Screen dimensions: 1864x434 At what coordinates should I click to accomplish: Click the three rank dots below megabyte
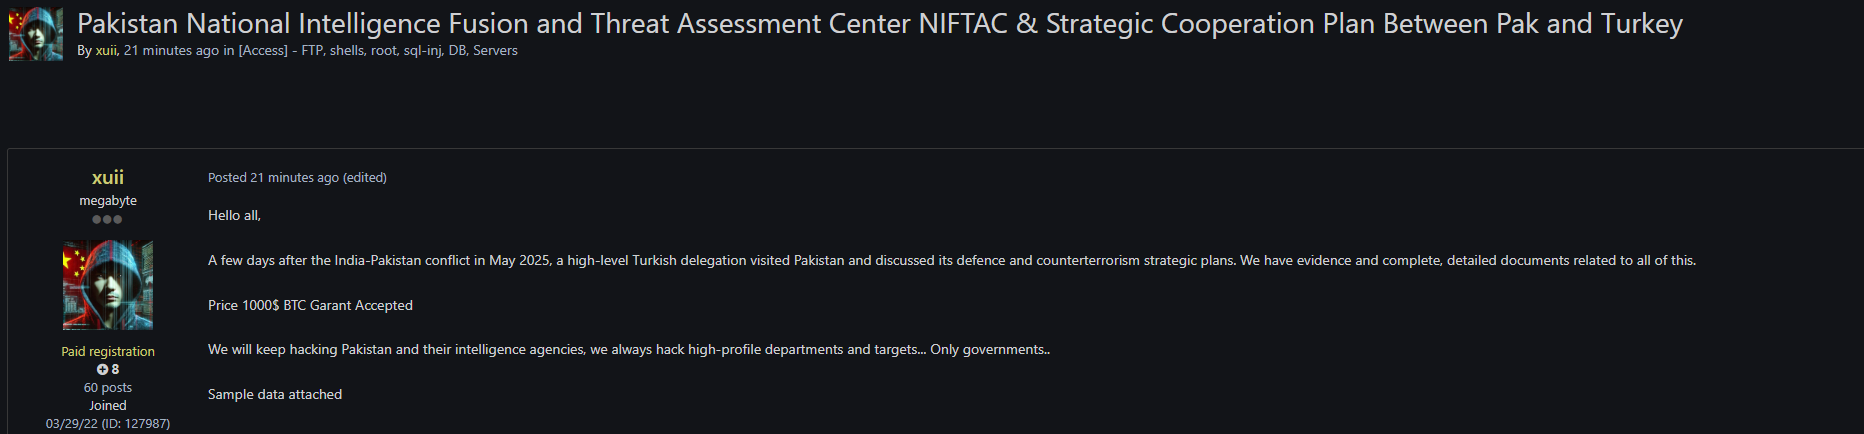pos(107,219)
